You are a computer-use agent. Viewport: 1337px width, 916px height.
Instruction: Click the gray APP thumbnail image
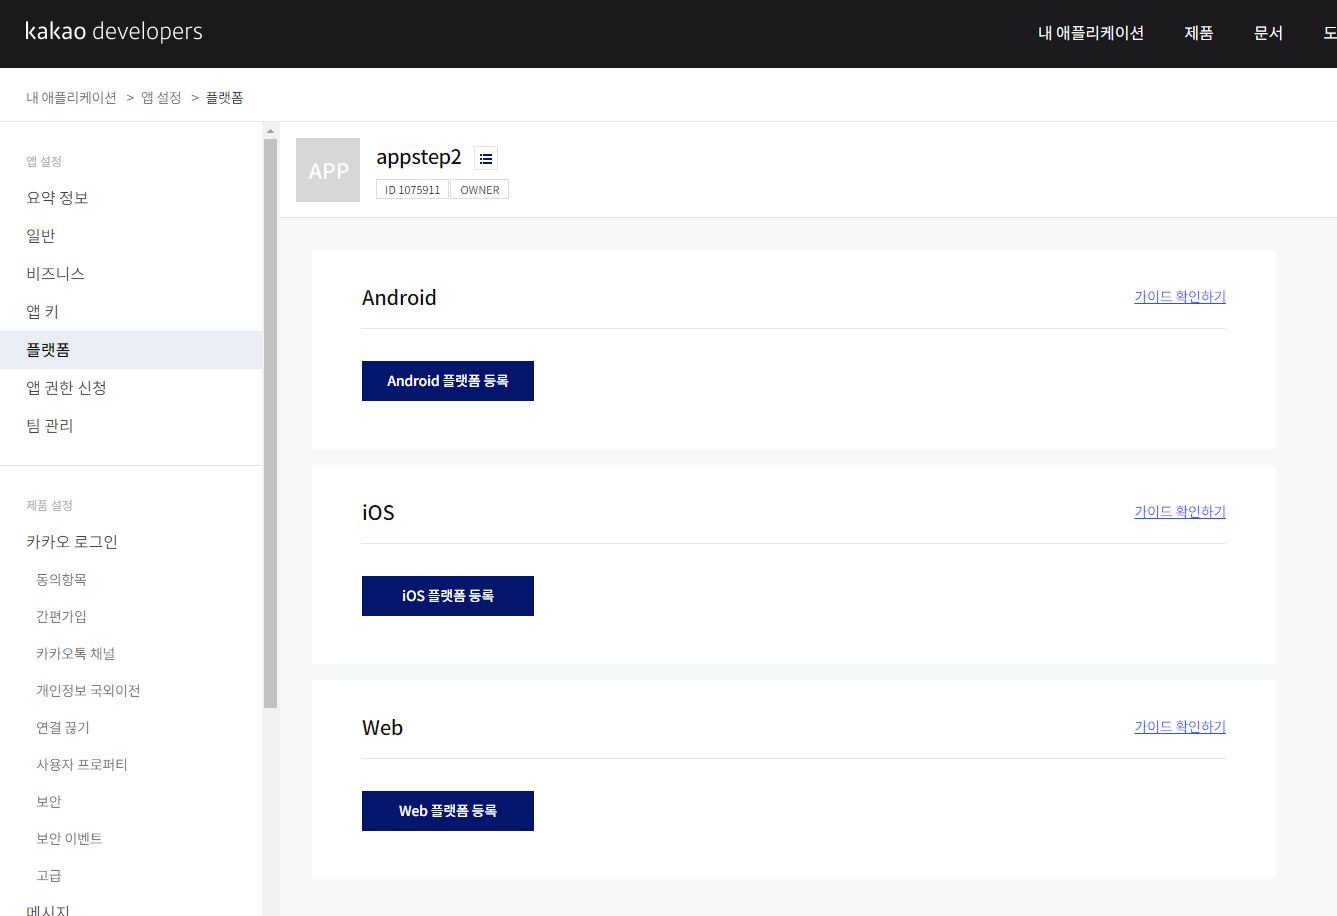(x=328, y=170)
